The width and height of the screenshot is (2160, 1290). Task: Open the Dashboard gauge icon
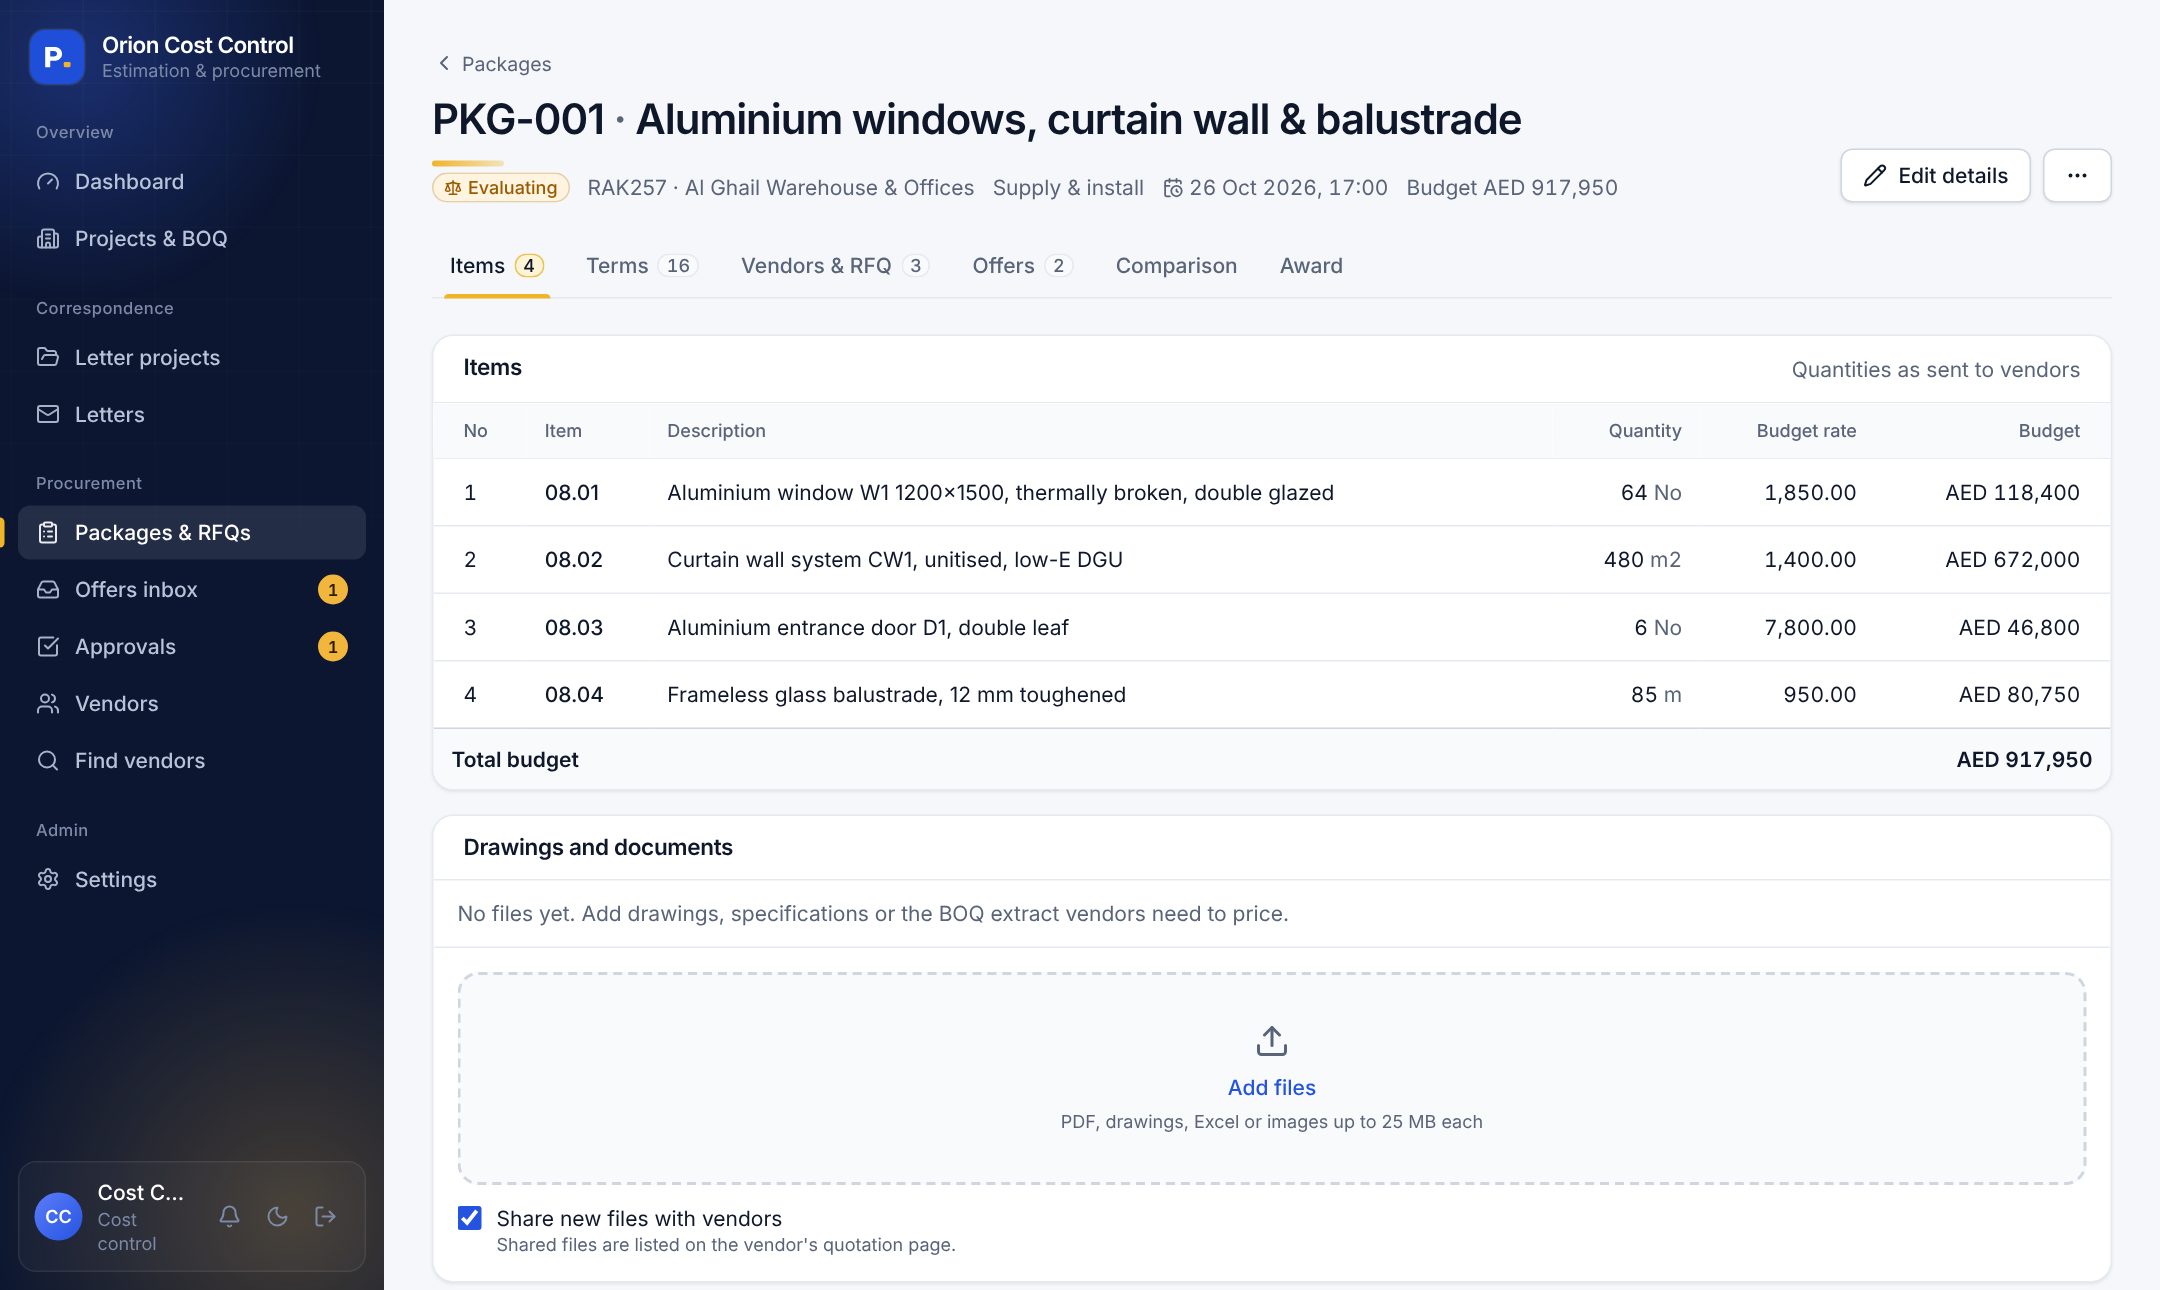[48, 182]
